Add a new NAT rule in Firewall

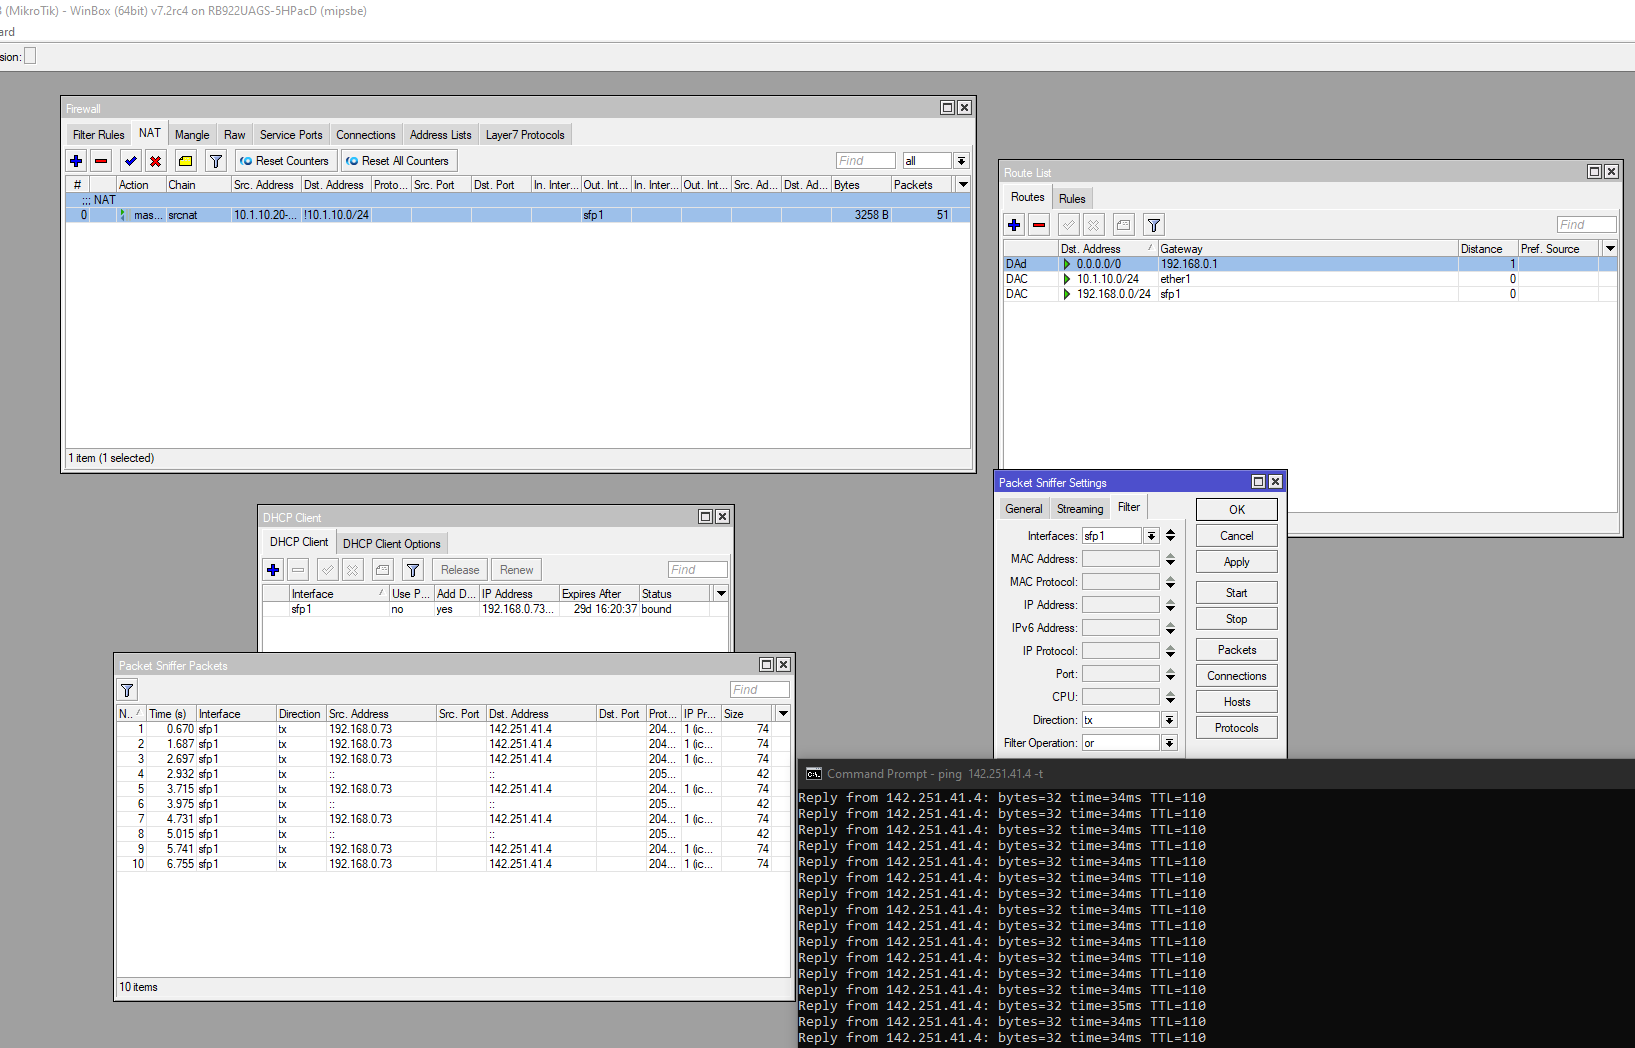[x=76, y=161]
